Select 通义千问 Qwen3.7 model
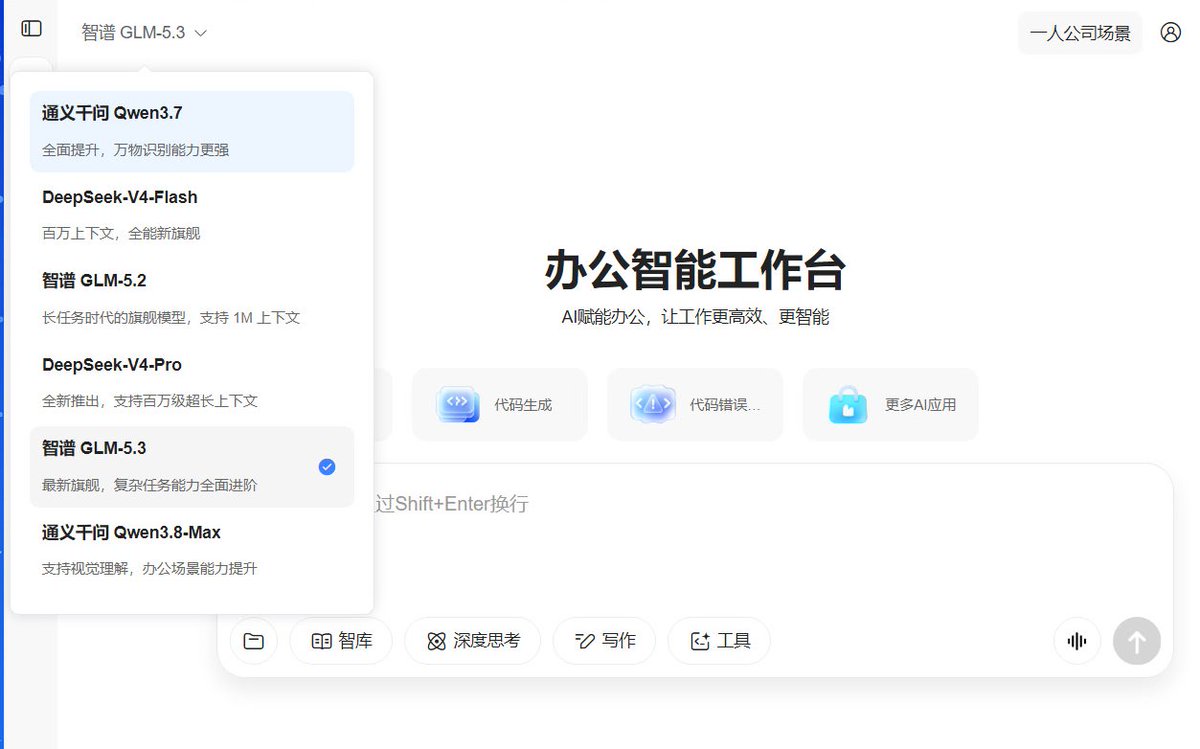Image resolution: width=1200 pixels, height=749 pixels. pos(192,131)
